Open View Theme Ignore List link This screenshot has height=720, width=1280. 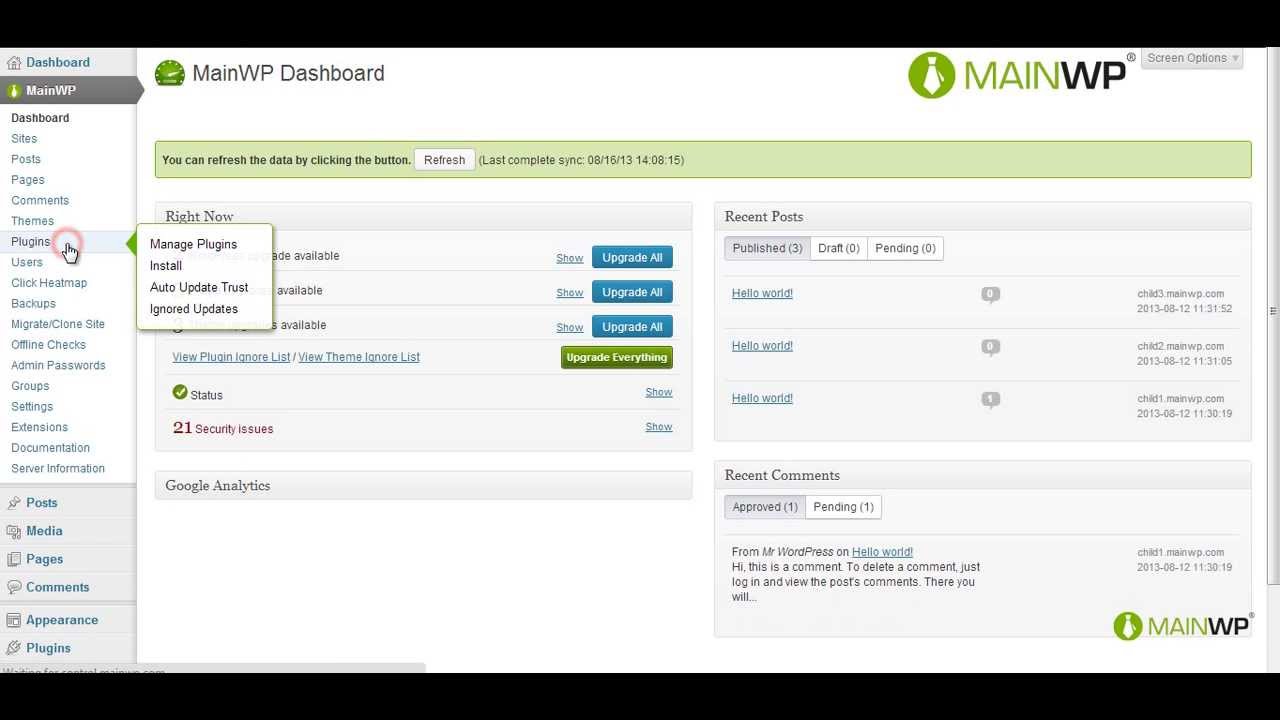point(359,357)
